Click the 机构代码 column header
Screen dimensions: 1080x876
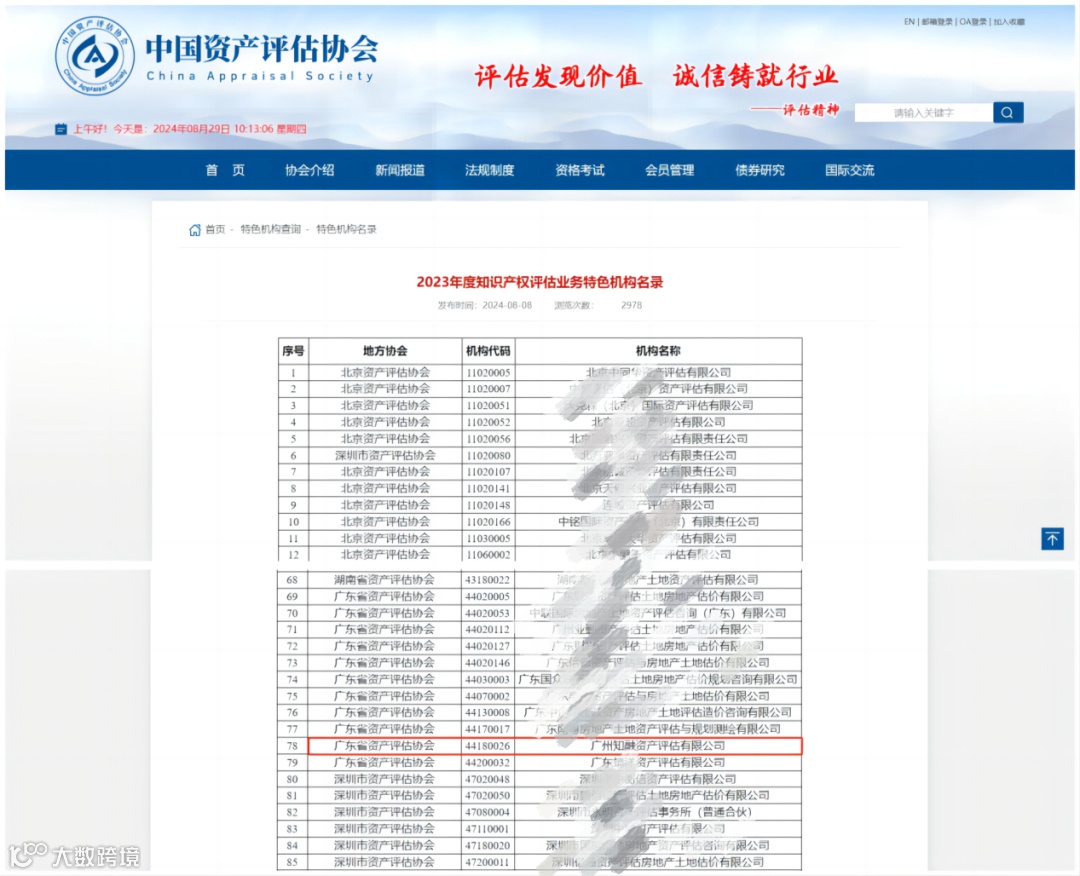coord(488,351)
